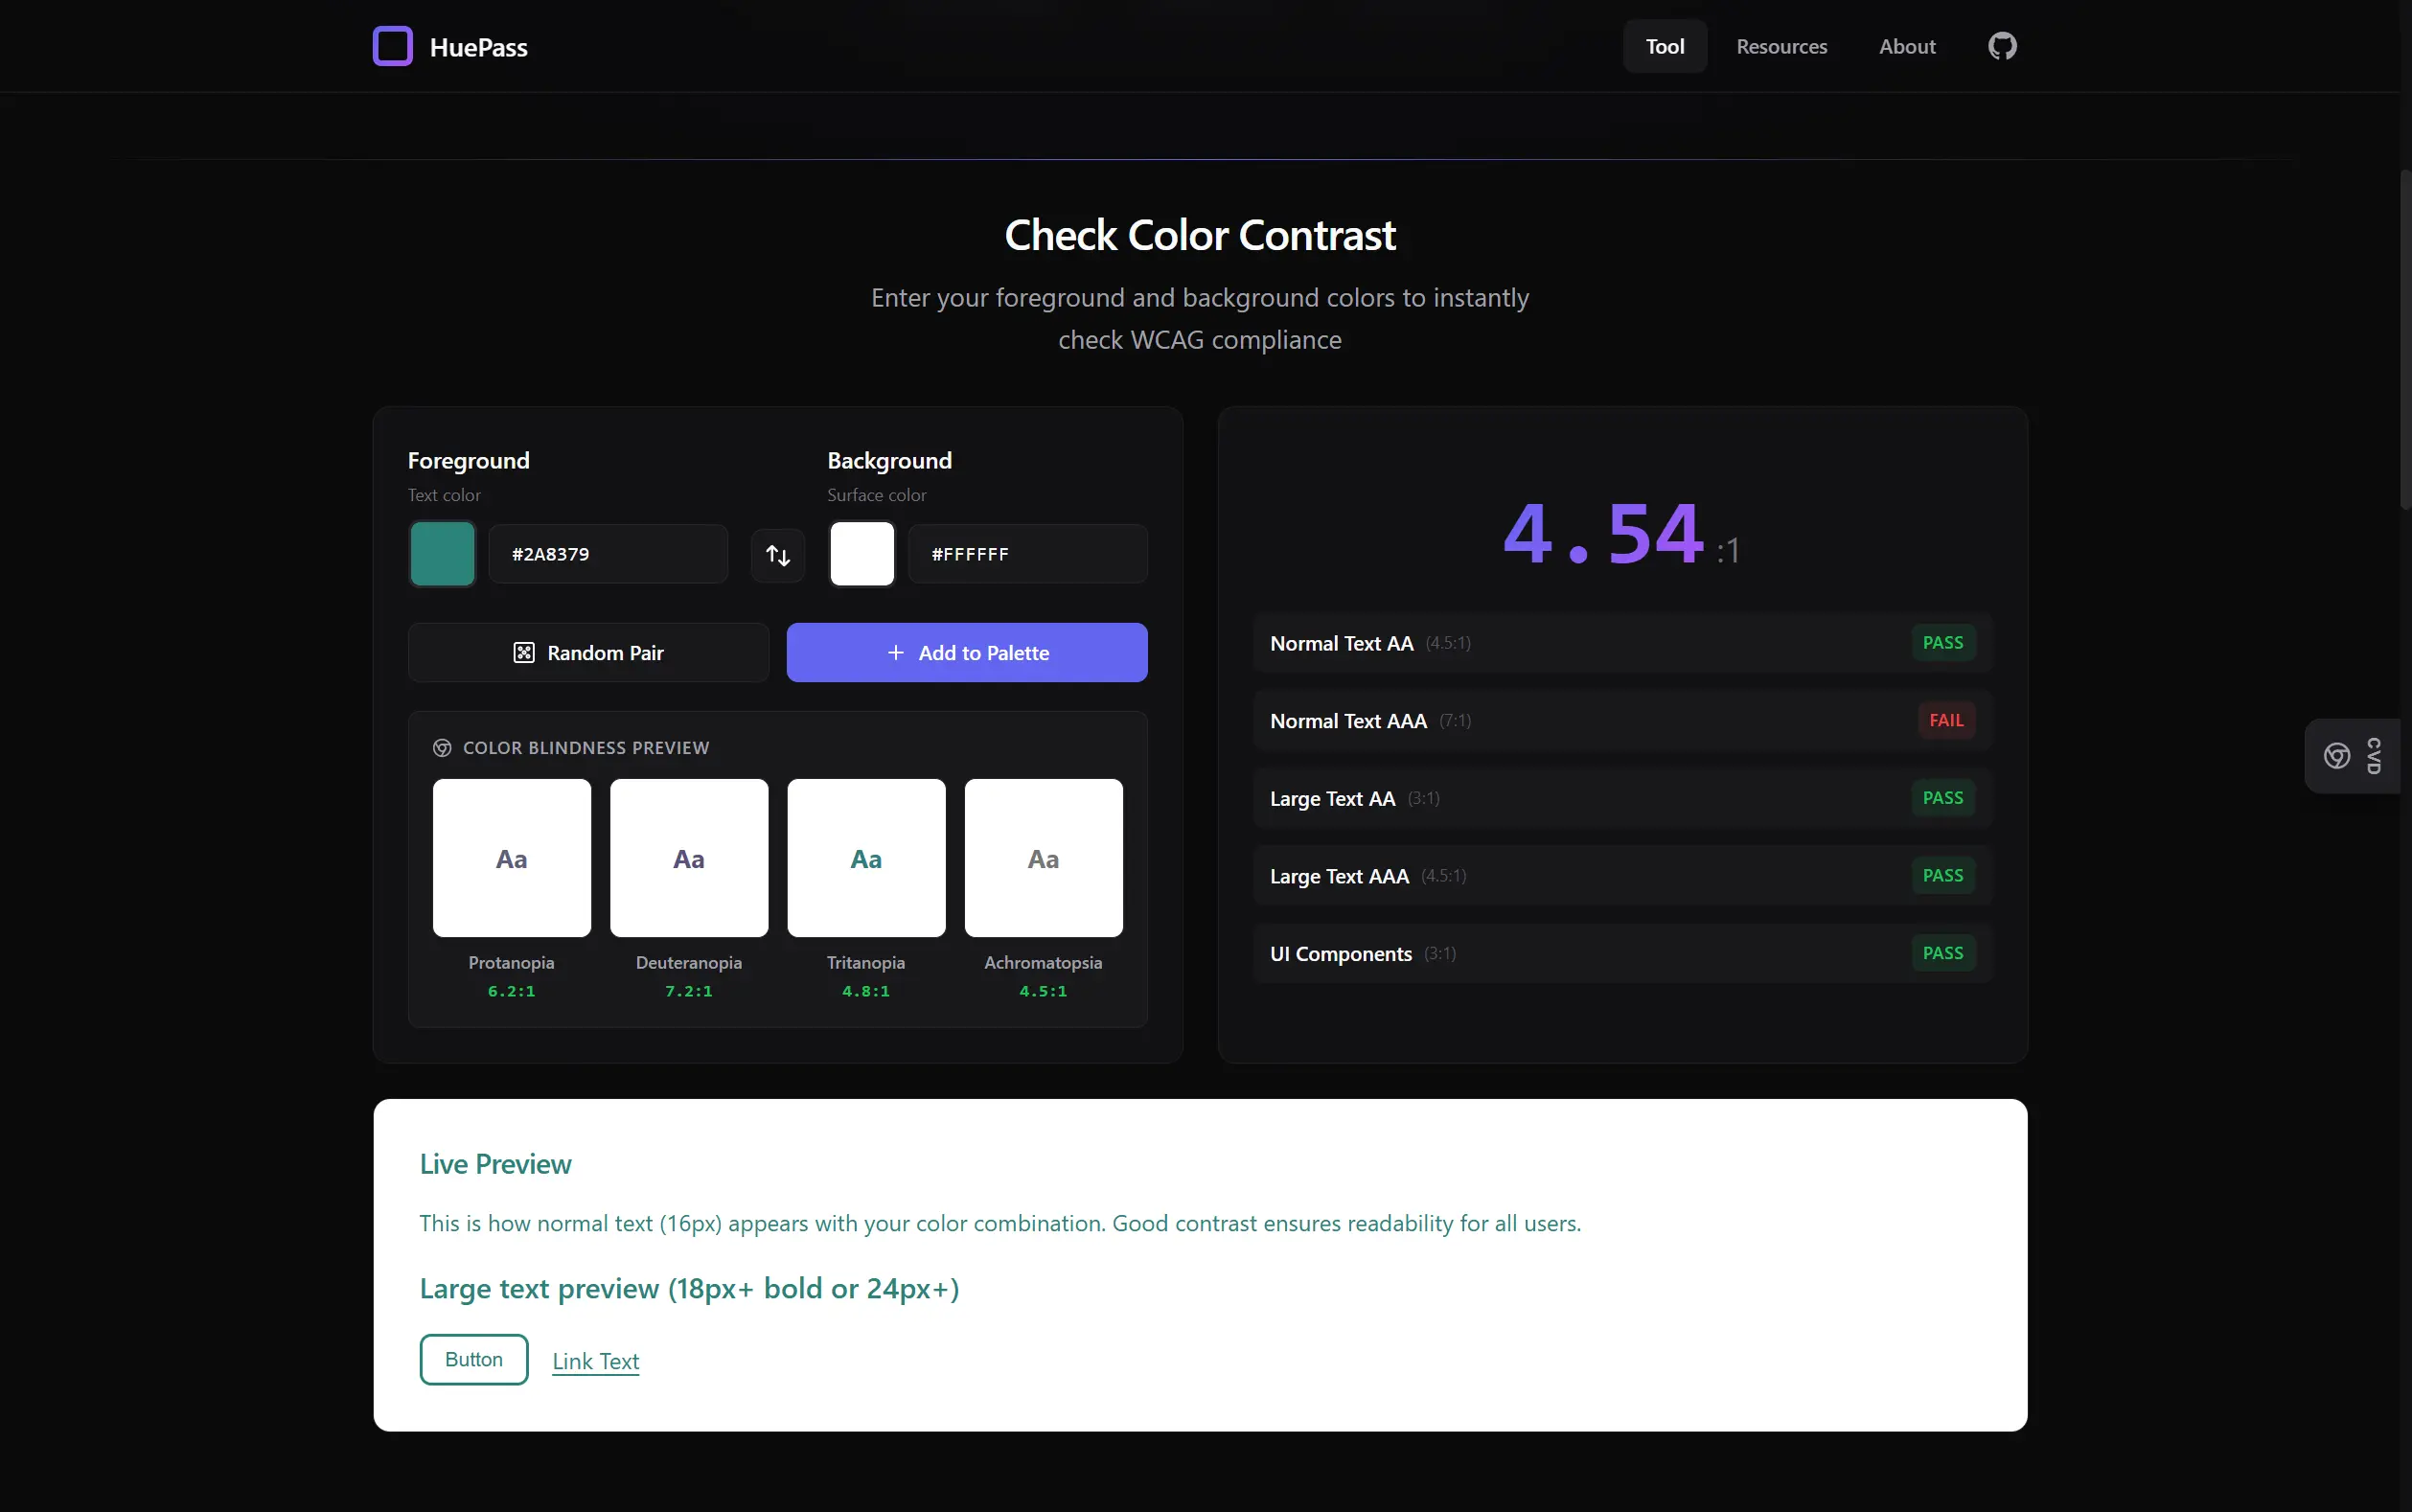Click the Color Blindness Preview section icon
Image resolution: width=2412 pixels, height=1512 pixels.
coord(442,747)
